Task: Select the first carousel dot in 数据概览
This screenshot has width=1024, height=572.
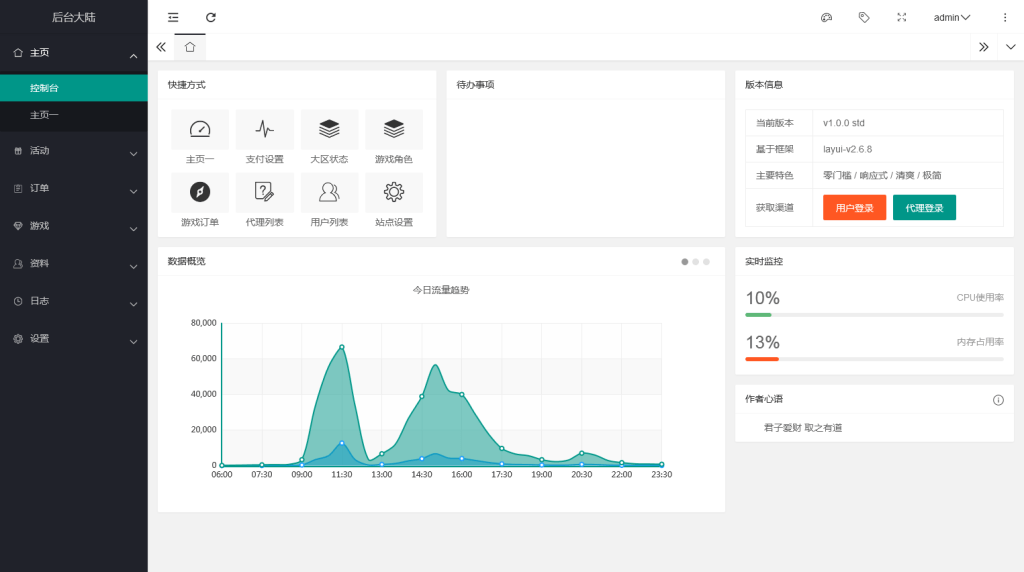Action: coord(684,262)
